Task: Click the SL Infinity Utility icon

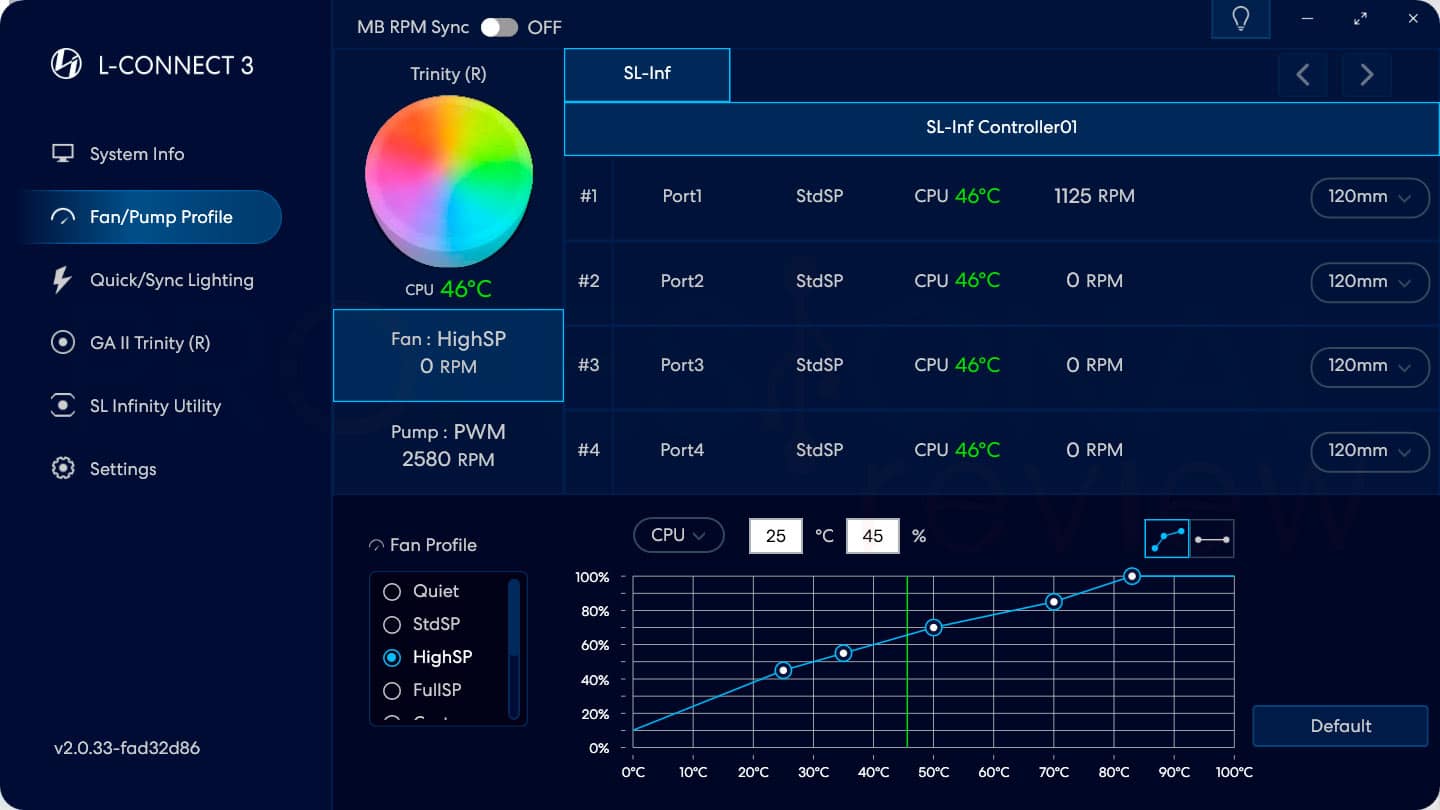Action: (x=63, y=406)
